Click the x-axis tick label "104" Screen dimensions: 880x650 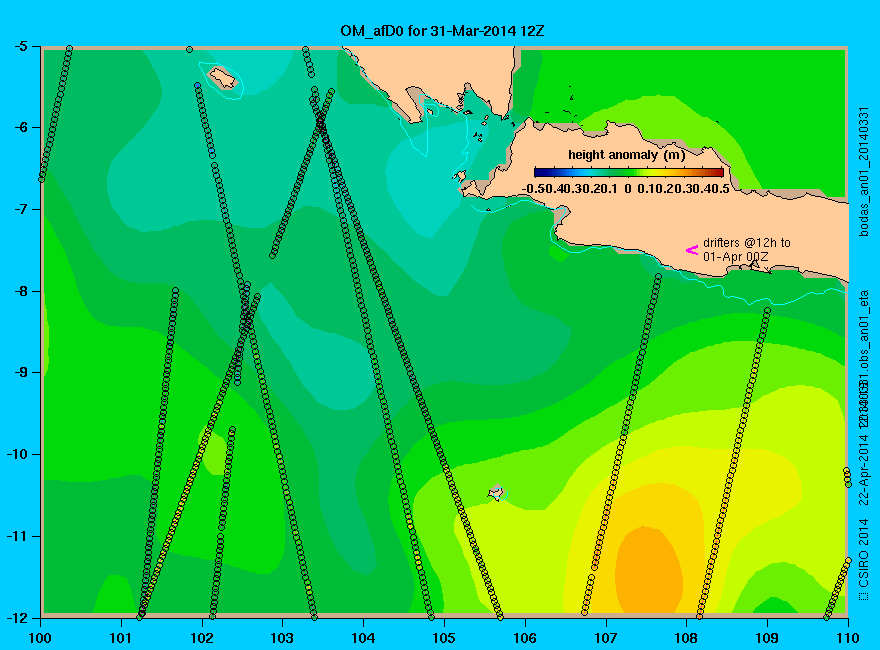[363, 638]
